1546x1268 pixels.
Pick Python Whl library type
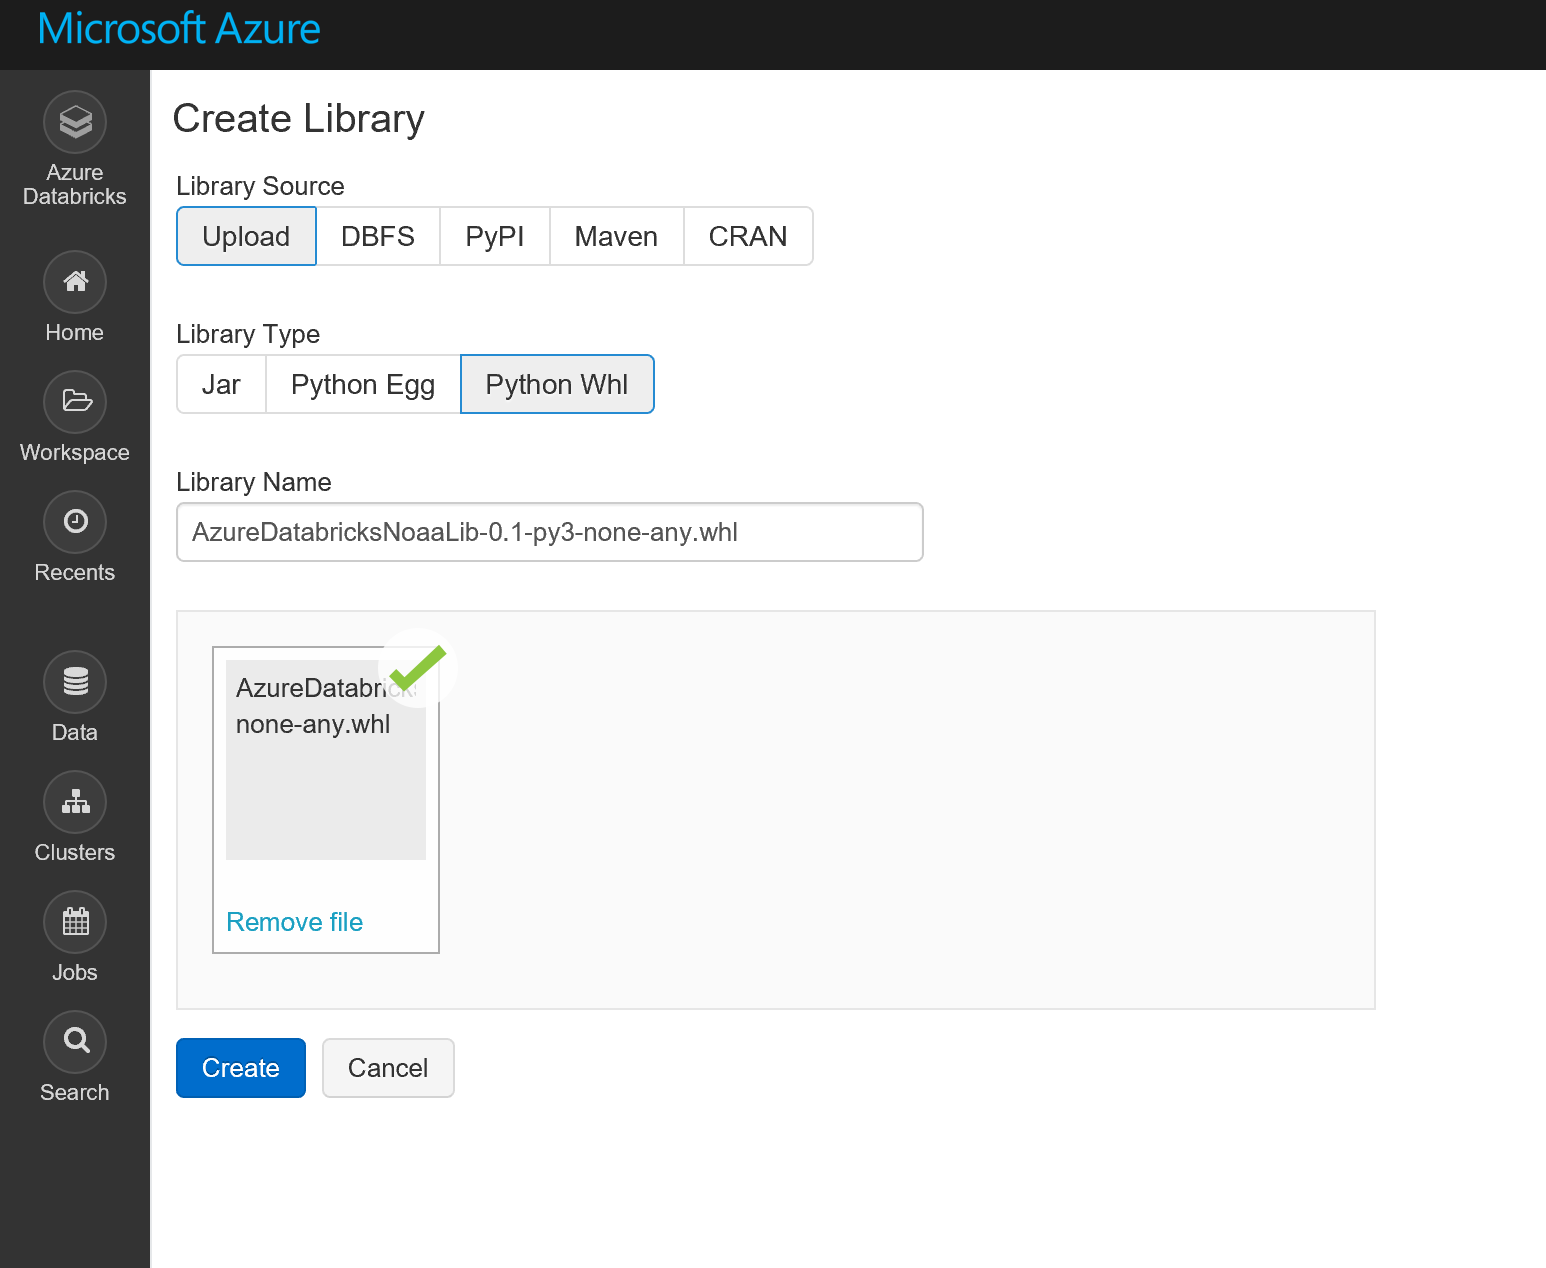557,385
